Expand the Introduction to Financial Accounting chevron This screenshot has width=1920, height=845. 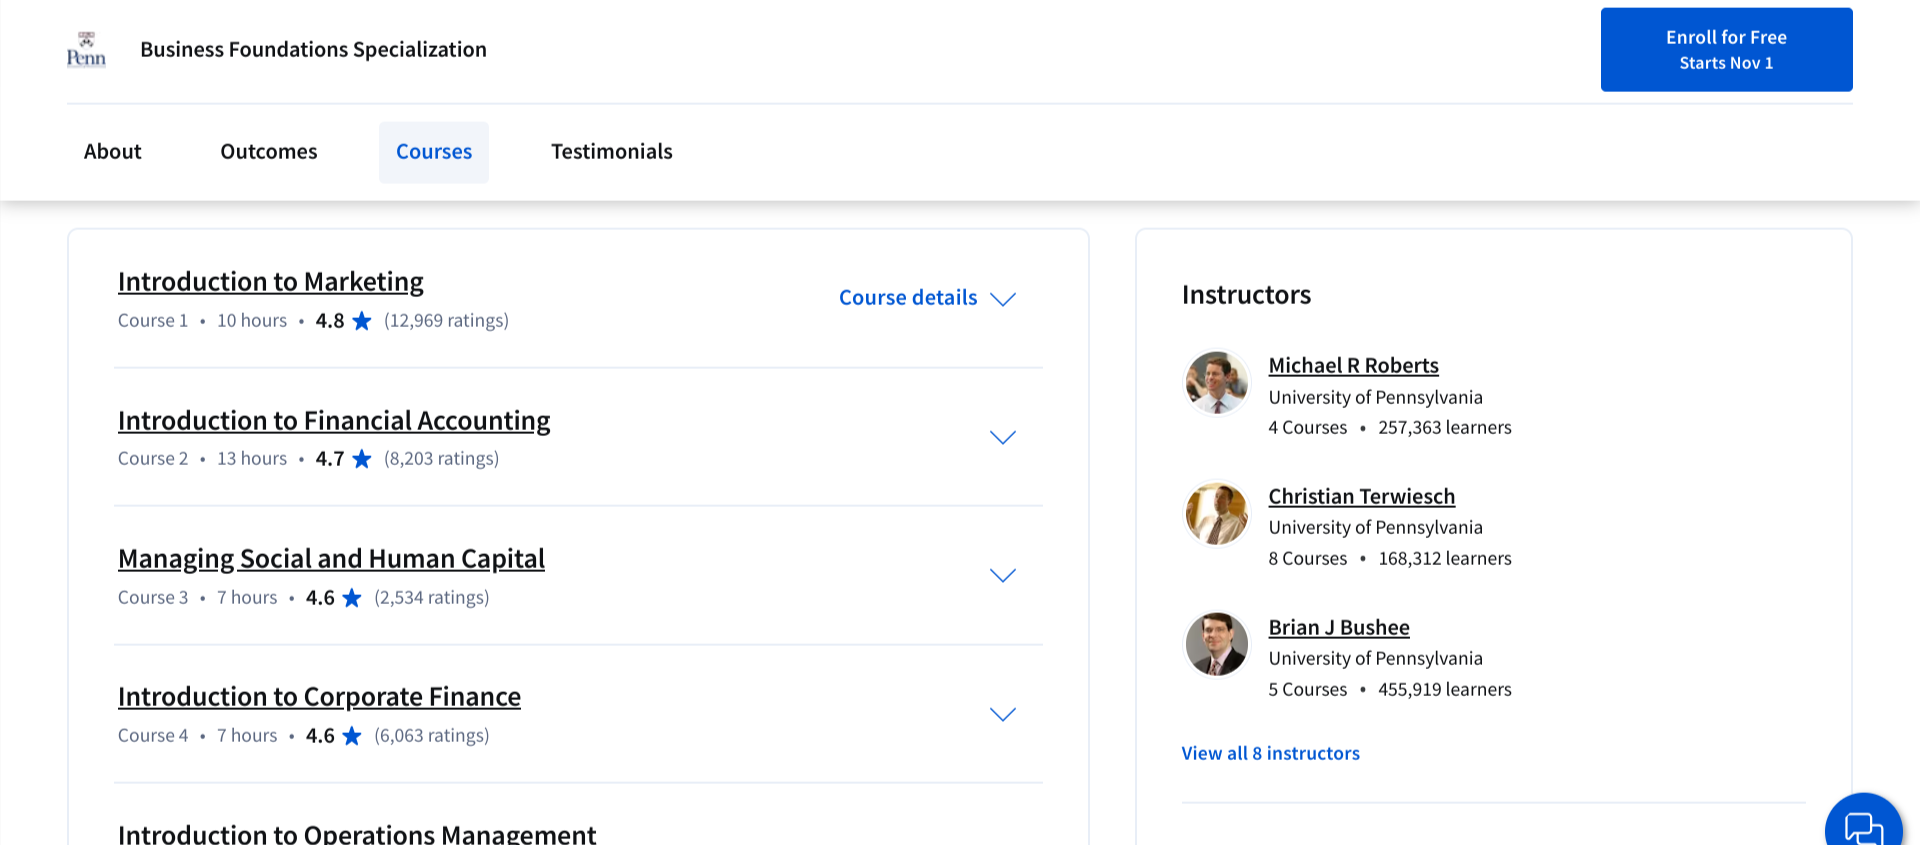pyautogui.click(x=1002, y=437)
